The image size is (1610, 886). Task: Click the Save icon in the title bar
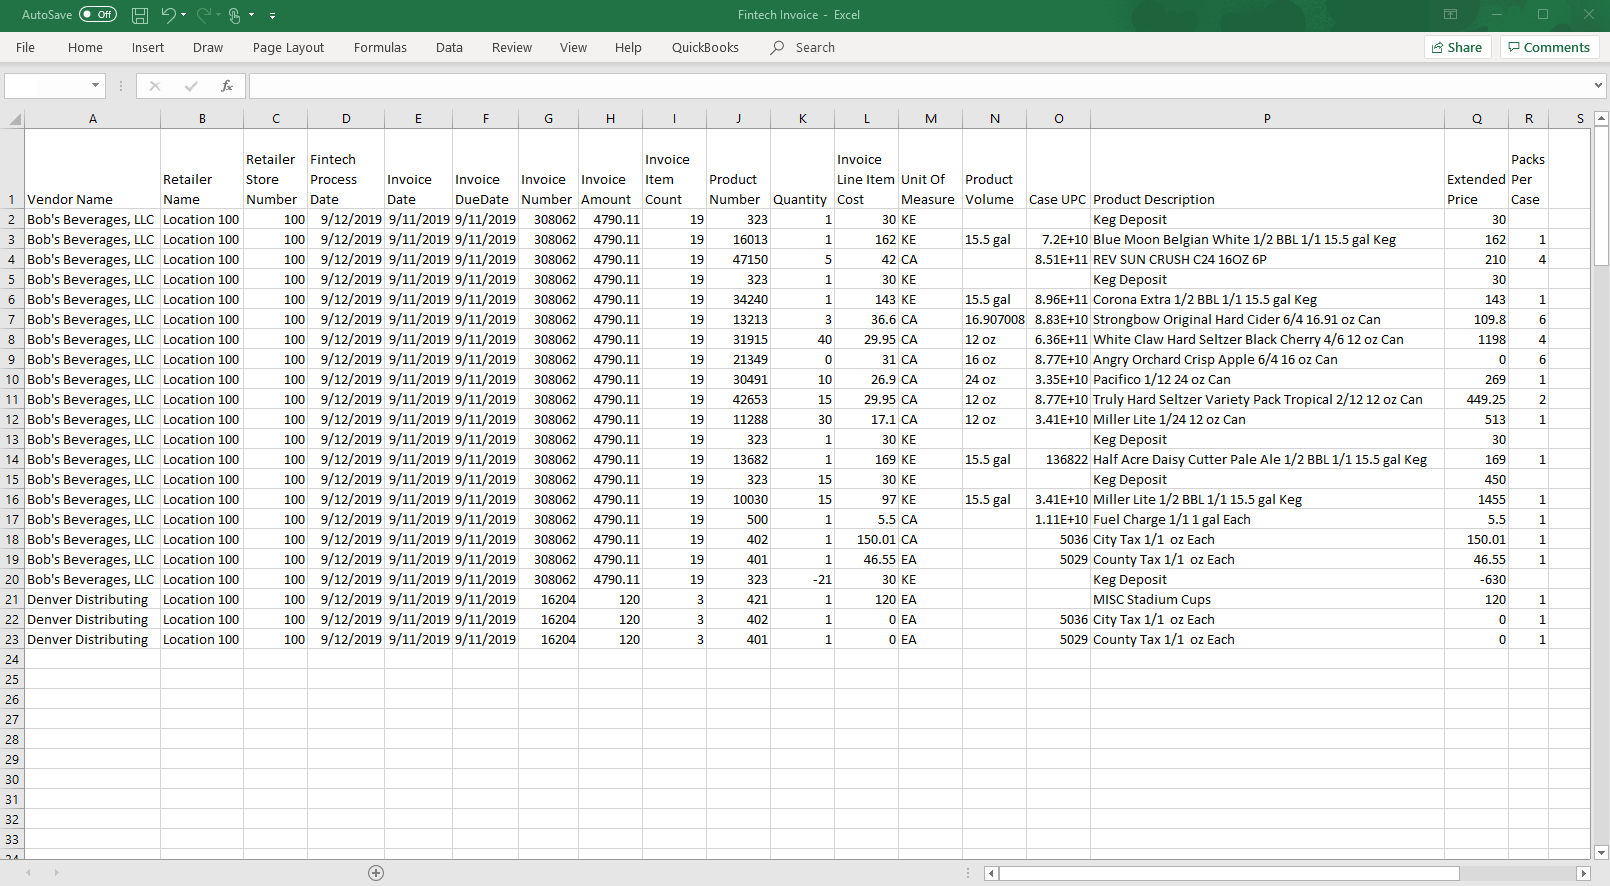tap(140, 15)
